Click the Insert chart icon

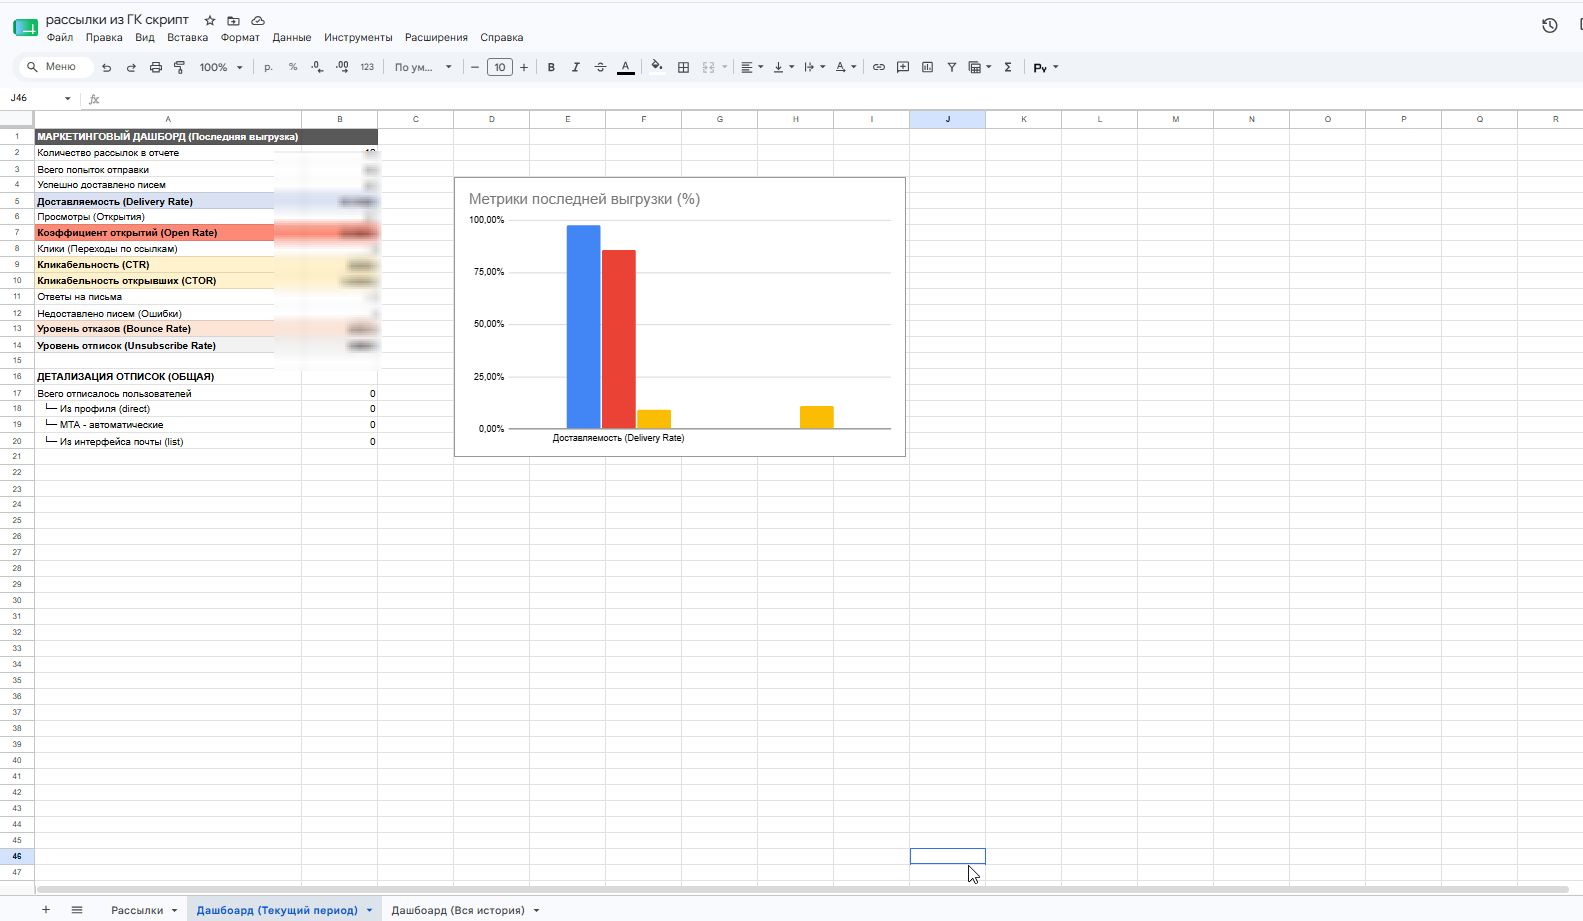coord(927,67)
